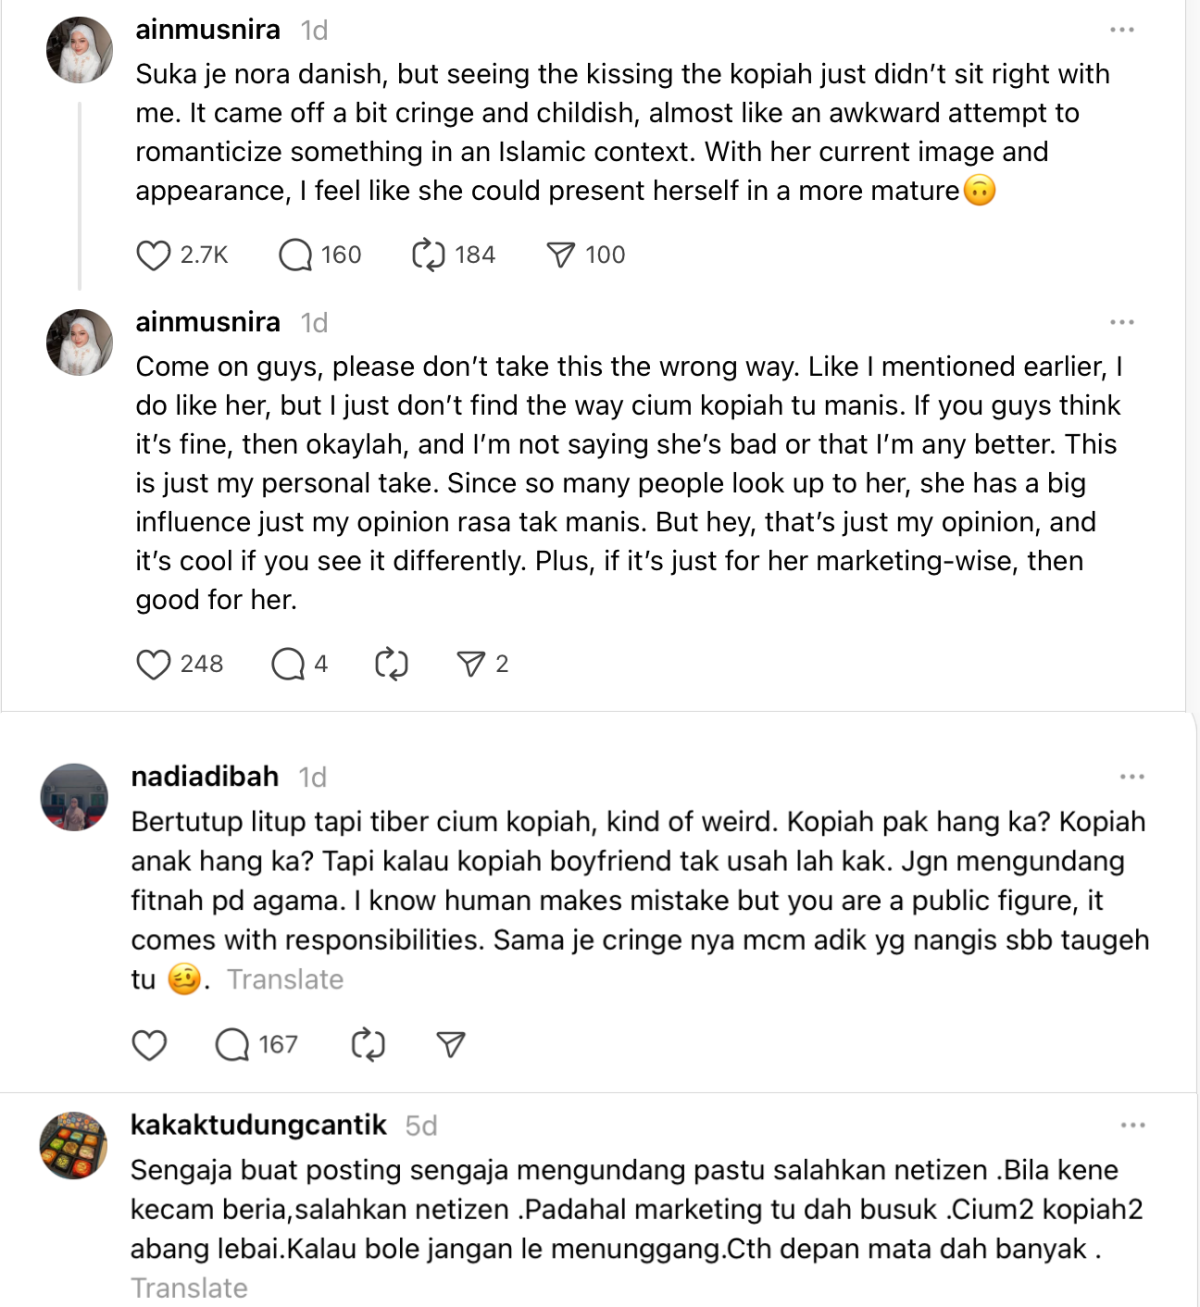The width and height of the screenshot is (1200, 1307).
Task: Share the post with 100 shares
Action: (561, 256)
